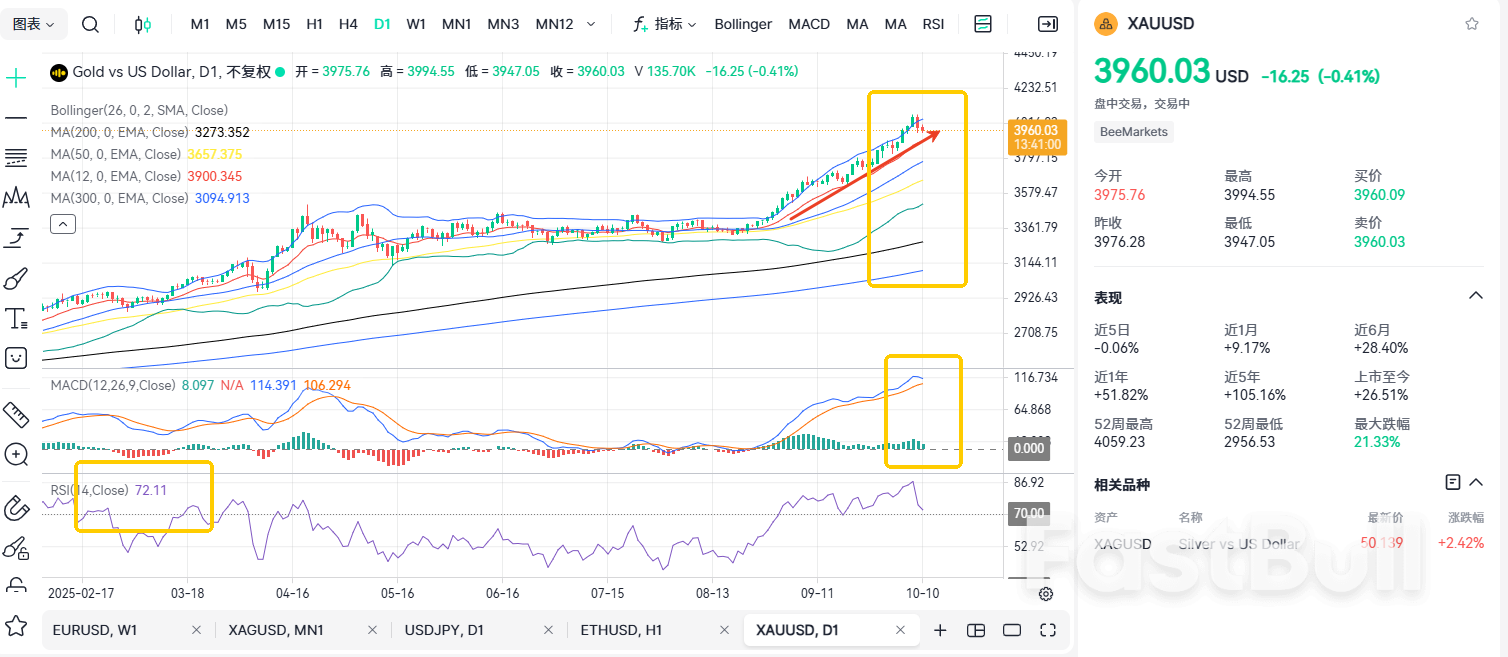The image size is (1508, 657).
Task: Toggle the multi-chart split layout view
Action: pos(976,630)
